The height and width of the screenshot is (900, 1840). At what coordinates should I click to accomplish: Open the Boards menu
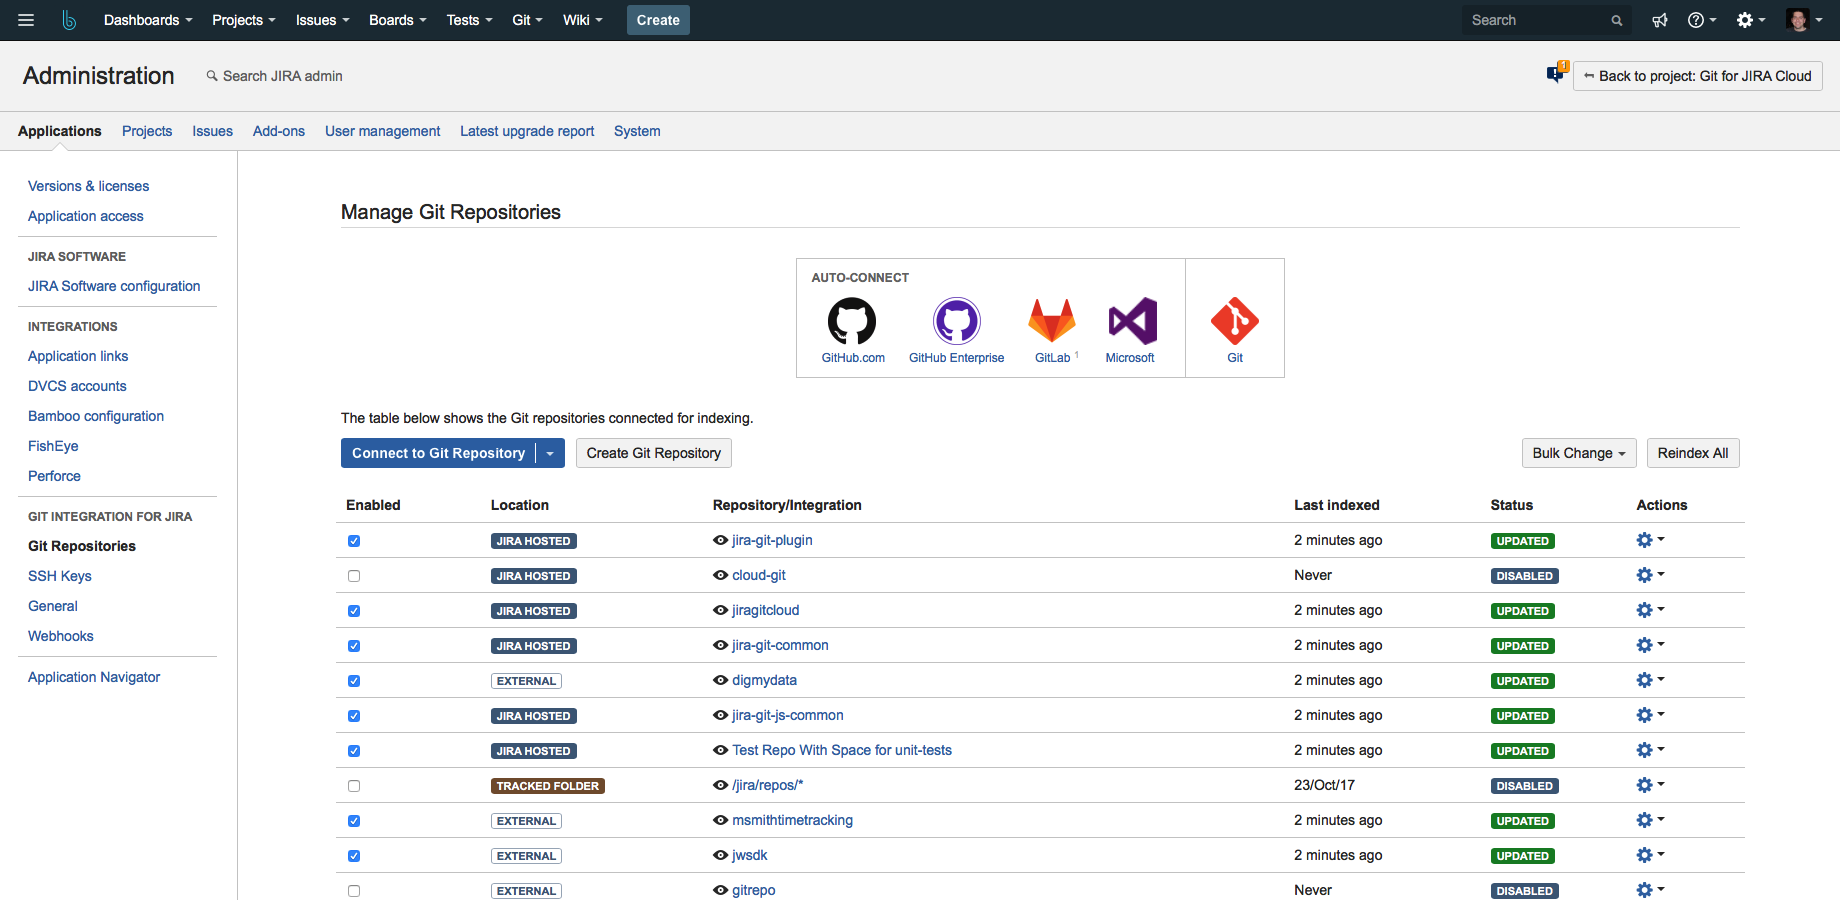coord(397,20)
